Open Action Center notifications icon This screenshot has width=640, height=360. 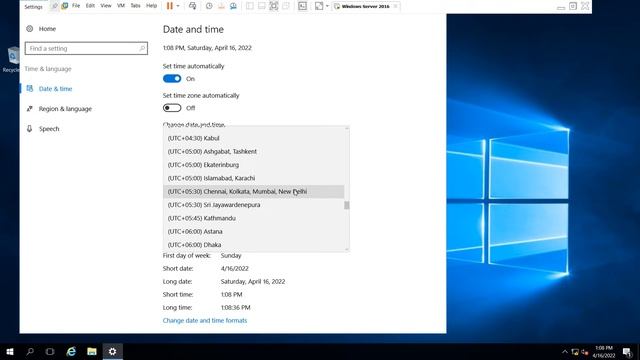point(627,352)
